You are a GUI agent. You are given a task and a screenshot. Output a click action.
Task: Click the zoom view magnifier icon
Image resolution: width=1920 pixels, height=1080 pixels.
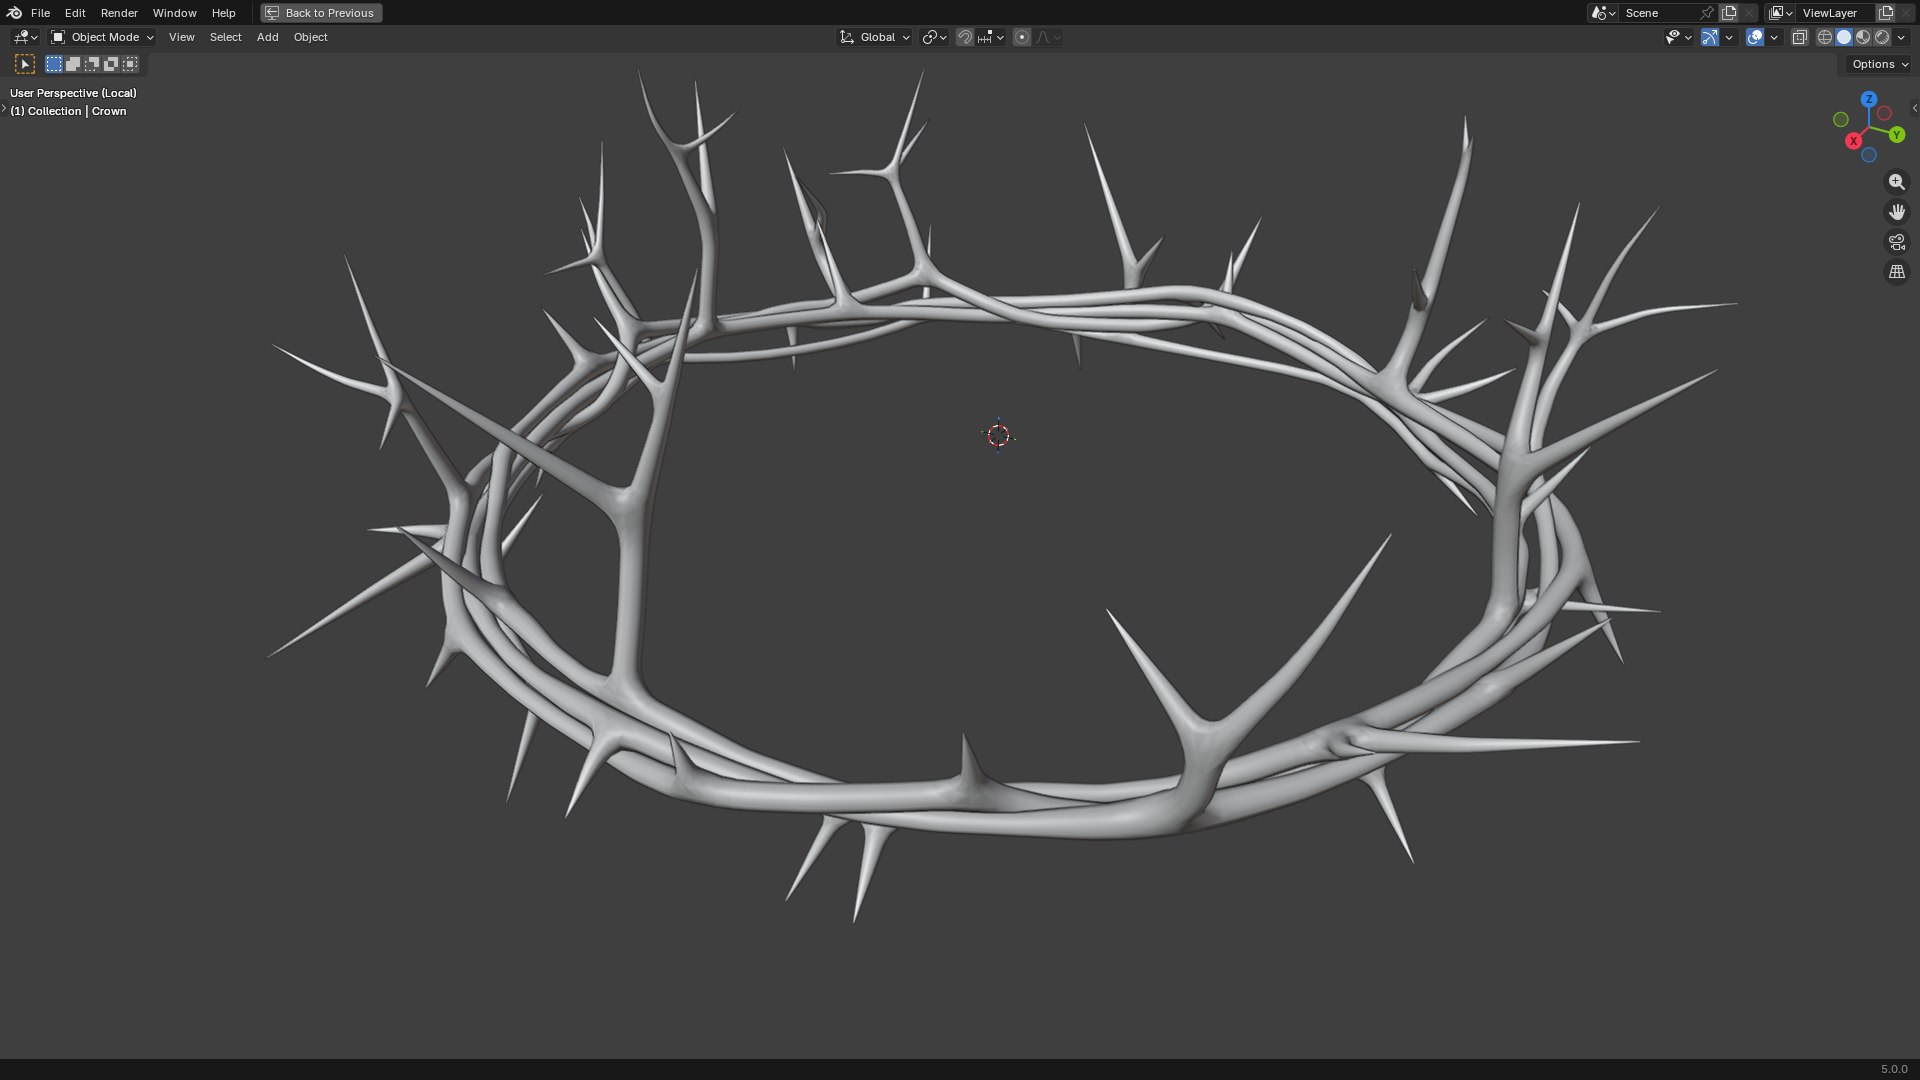(x=1896, y=182)
